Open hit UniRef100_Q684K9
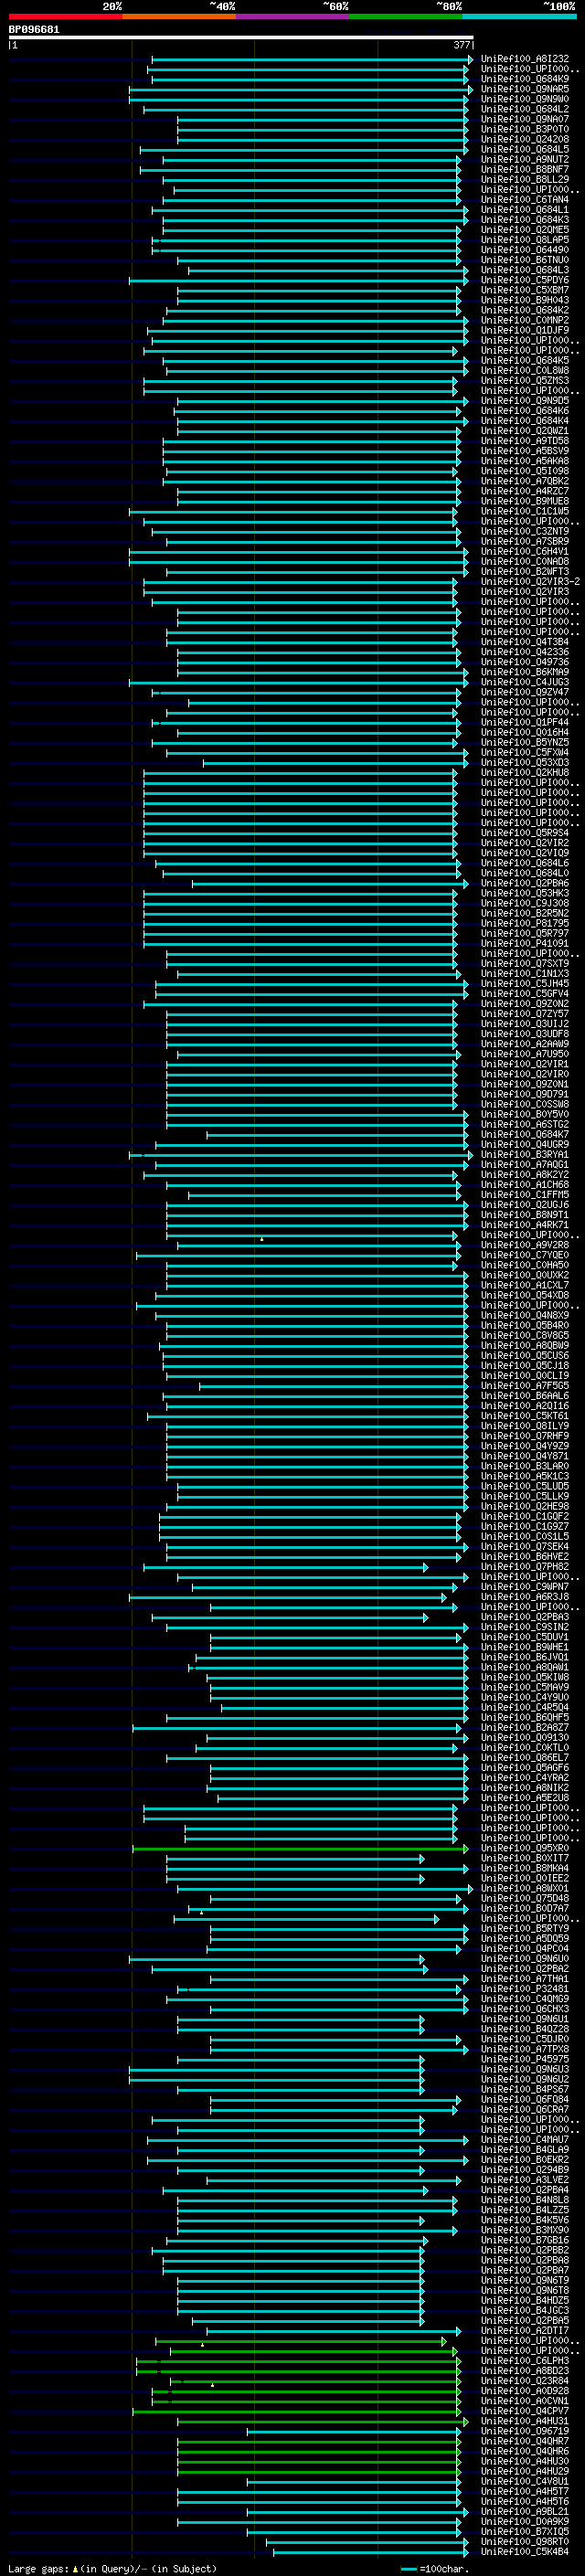The height and width of the screenshot is (2576, 585). coord(525,79)
